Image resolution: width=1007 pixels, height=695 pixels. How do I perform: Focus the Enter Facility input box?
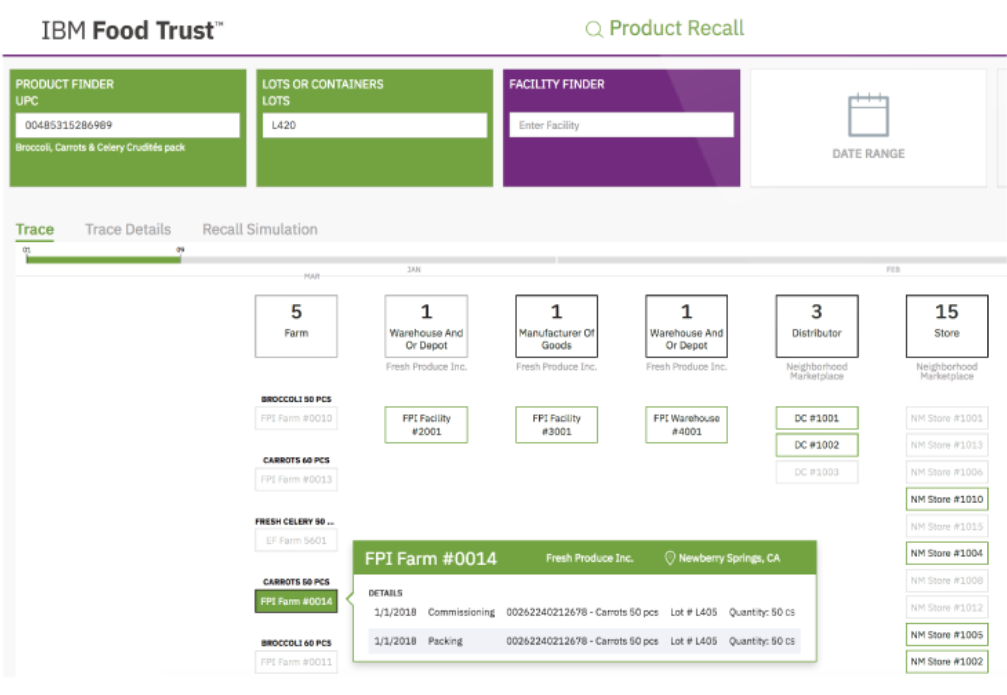621,125
